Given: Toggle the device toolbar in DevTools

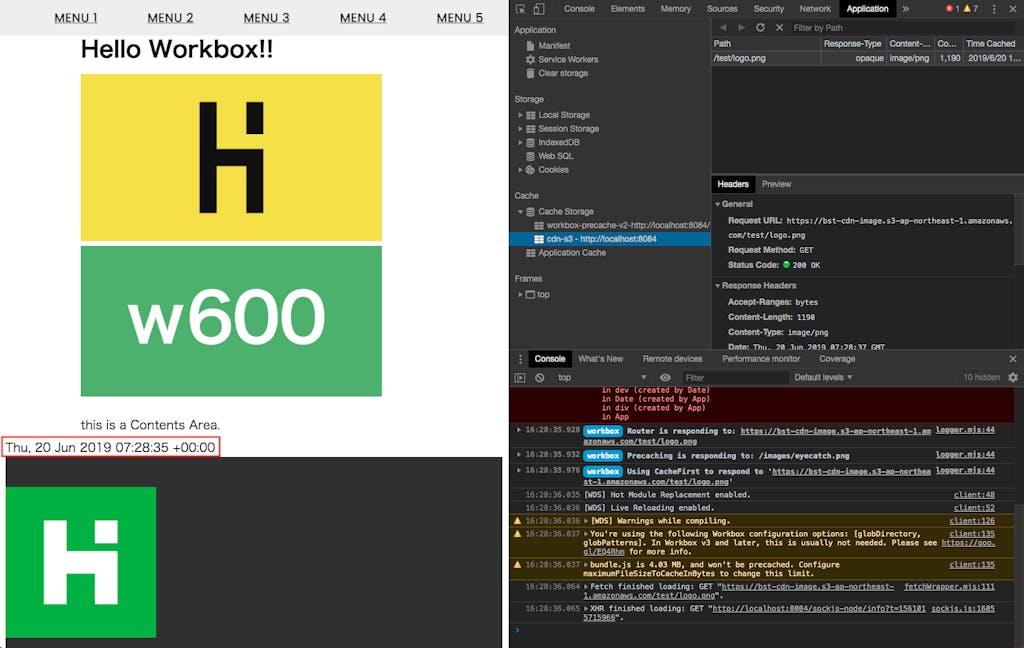Looking at the screenshot, I should click(539, 9).
